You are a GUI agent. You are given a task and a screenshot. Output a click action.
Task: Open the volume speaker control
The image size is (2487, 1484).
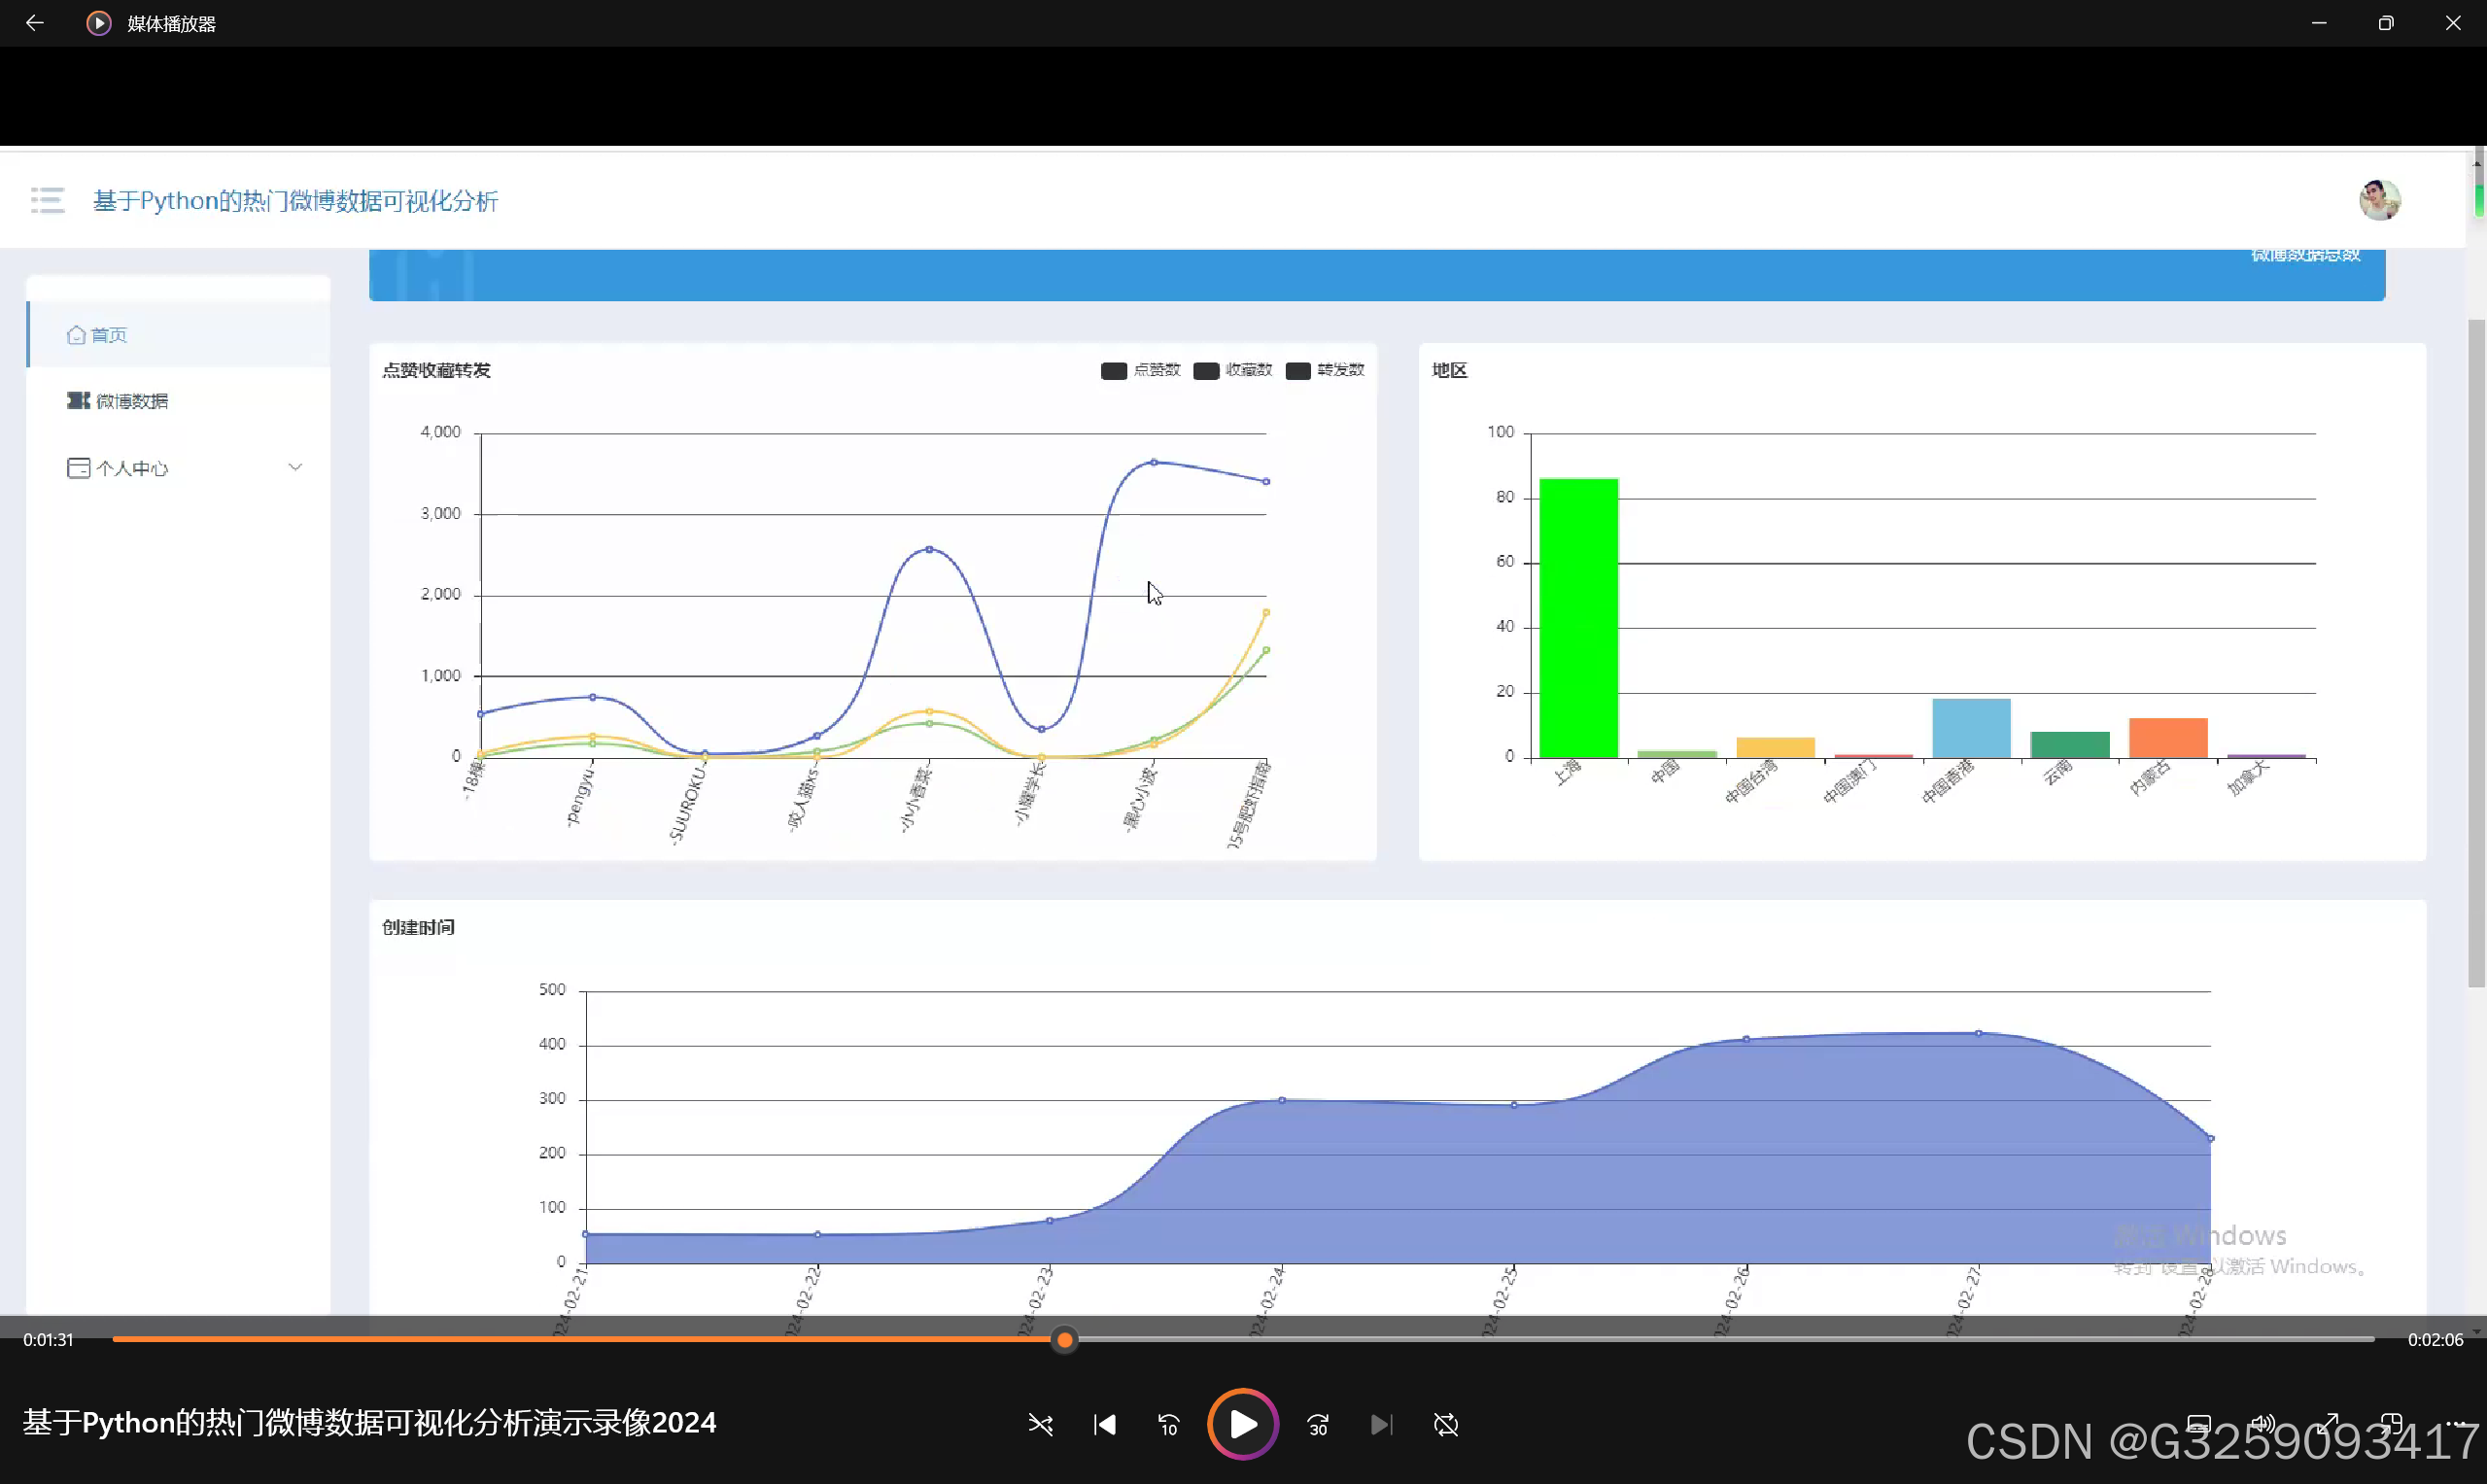coord(2262,1422)
